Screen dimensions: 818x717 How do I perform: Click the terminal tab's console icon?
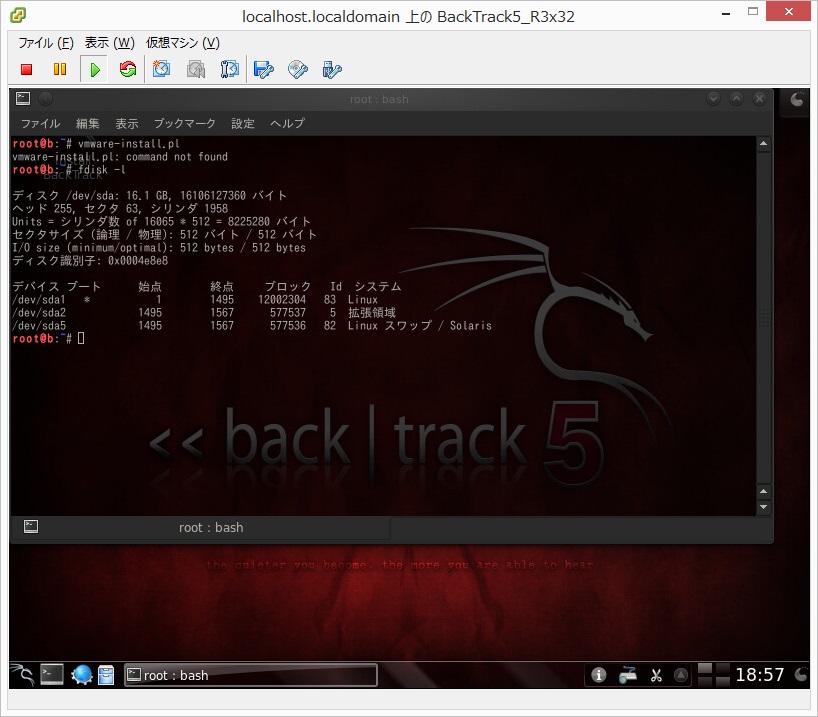tap(31, 527)
